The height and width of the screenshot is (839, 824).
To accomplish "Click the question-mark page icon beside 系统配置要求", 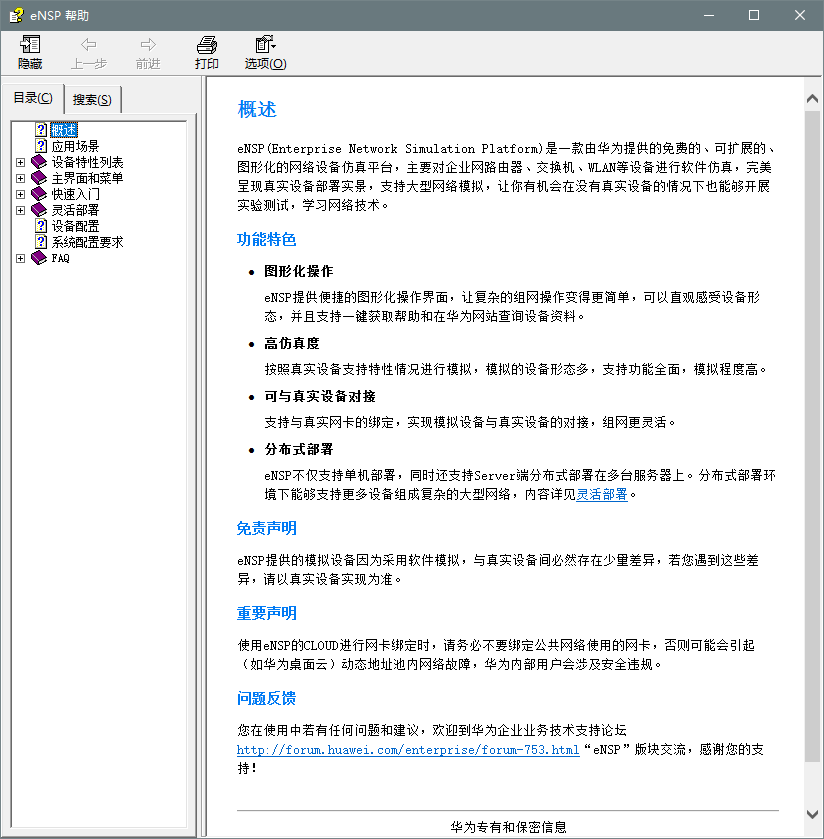I will tap(41, 242).
